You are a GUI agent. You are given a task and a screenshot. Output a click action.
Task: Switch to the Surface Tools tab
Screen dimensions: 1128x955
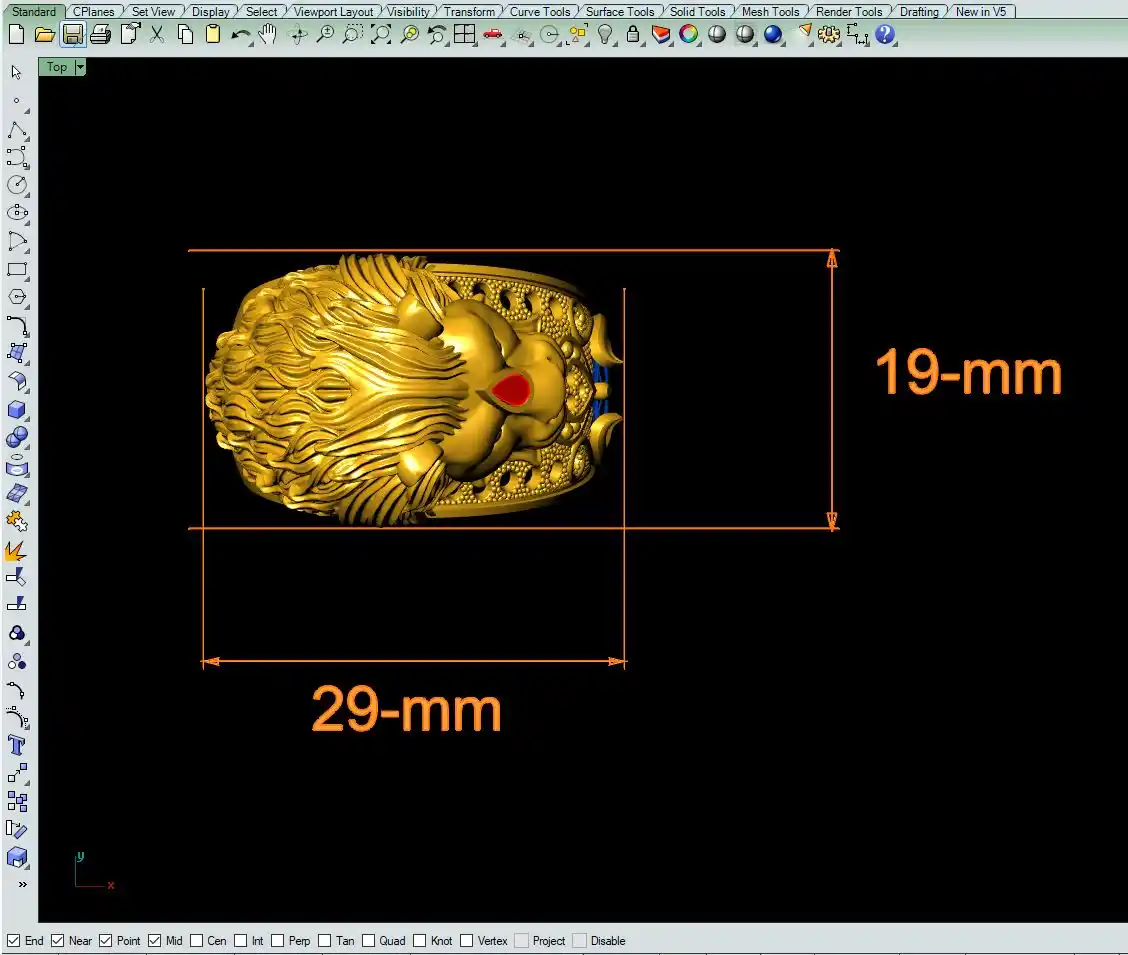click(x=619, y=12)
